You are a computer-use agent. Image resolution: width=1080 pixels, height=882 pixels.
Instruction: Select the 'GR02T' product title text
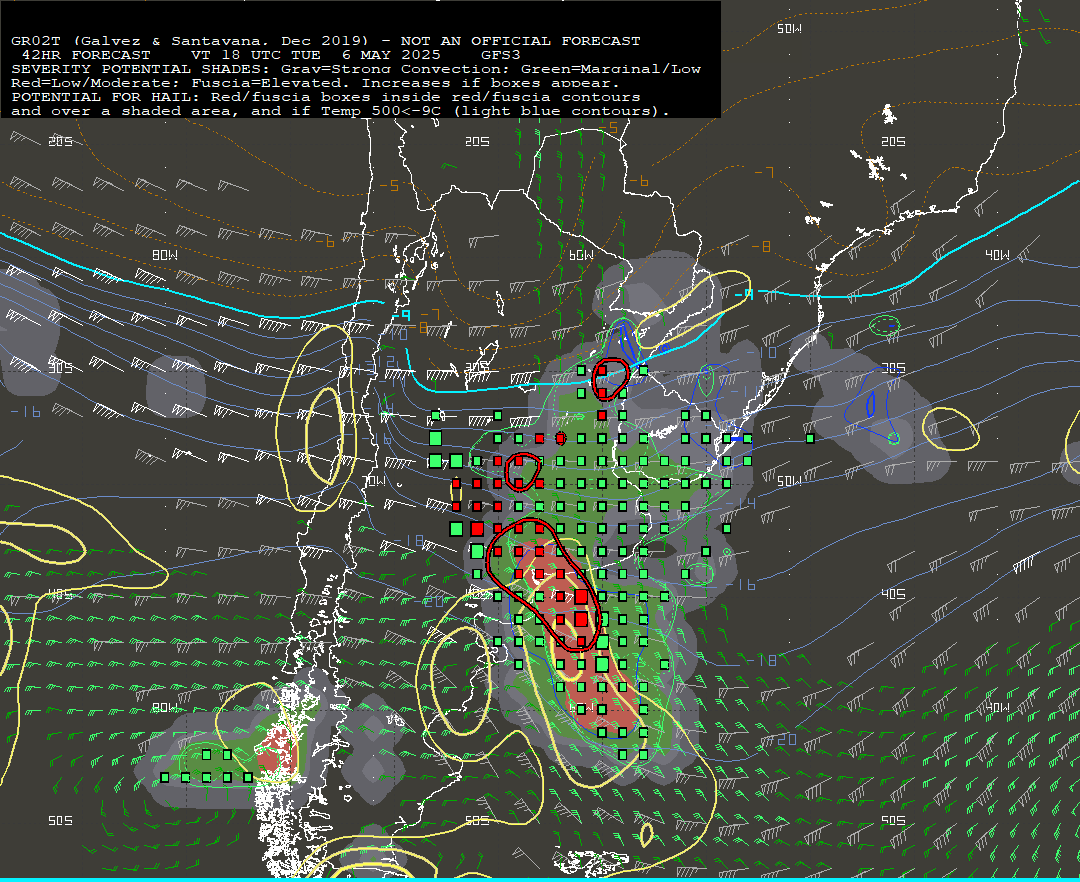pyautogui.click(x=36, y=41)
